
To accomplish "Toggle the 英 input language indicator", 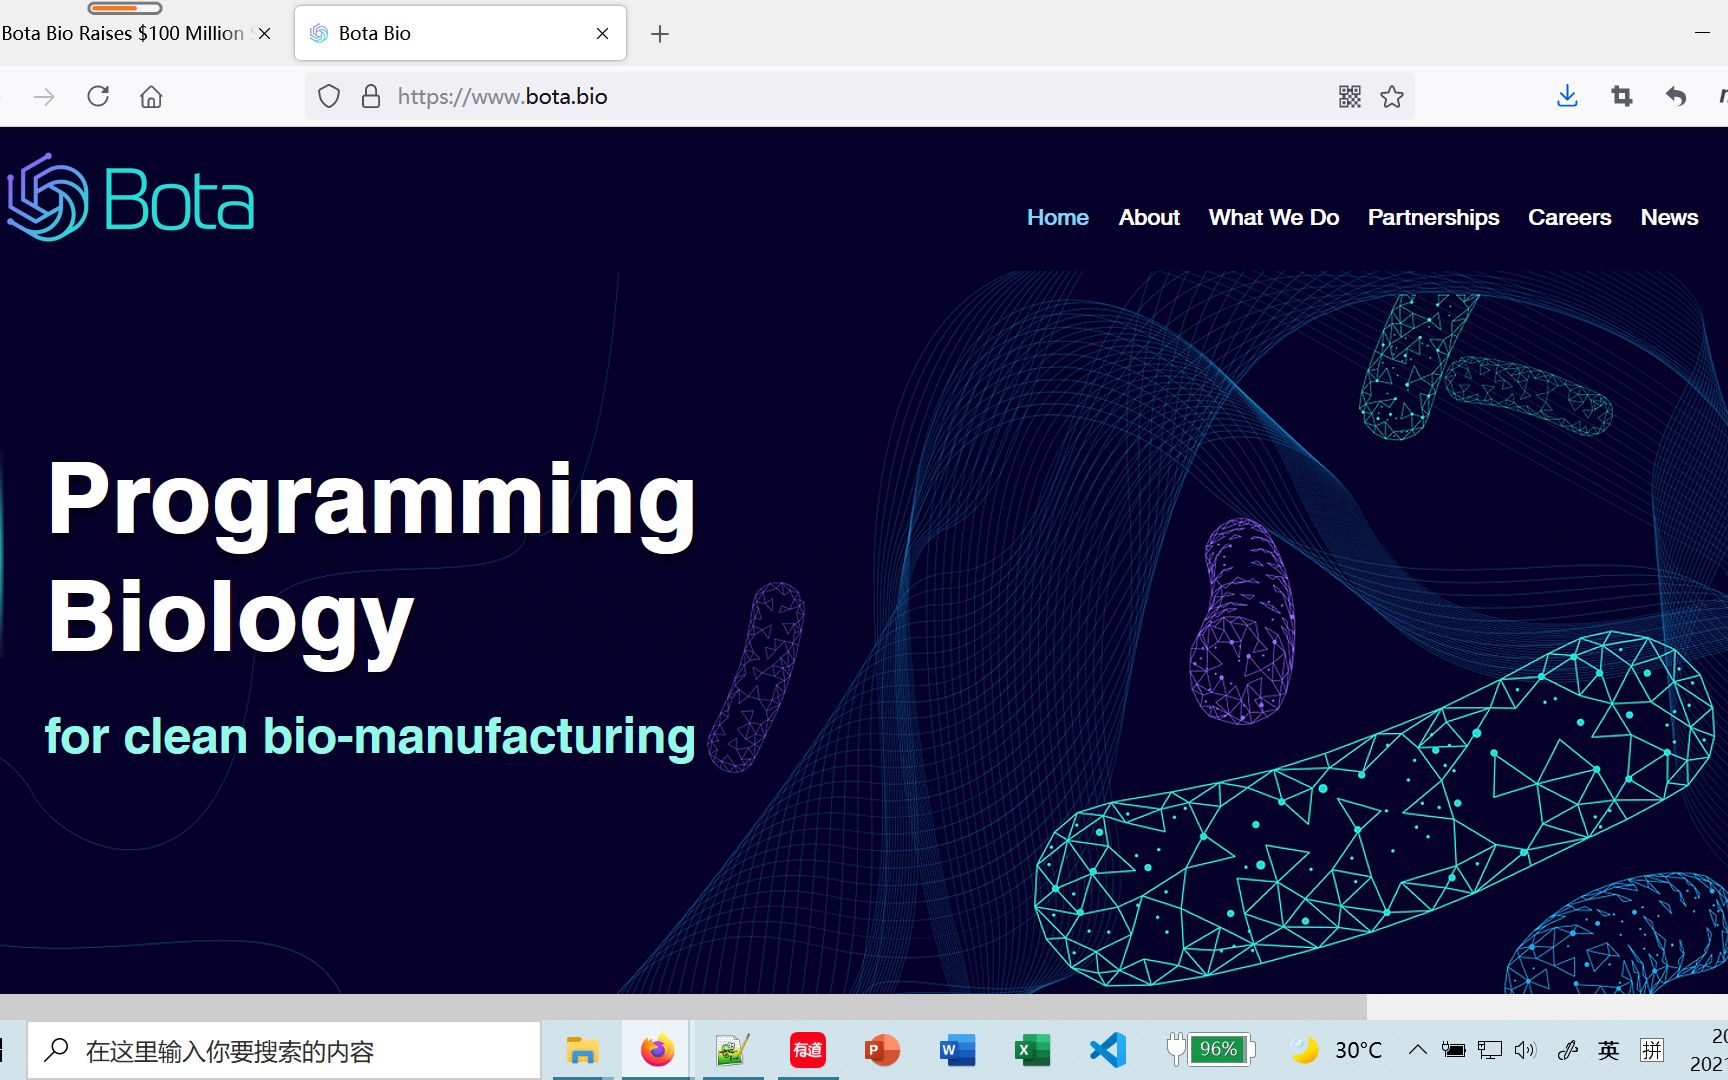I will click(x=1608, y=1050).
